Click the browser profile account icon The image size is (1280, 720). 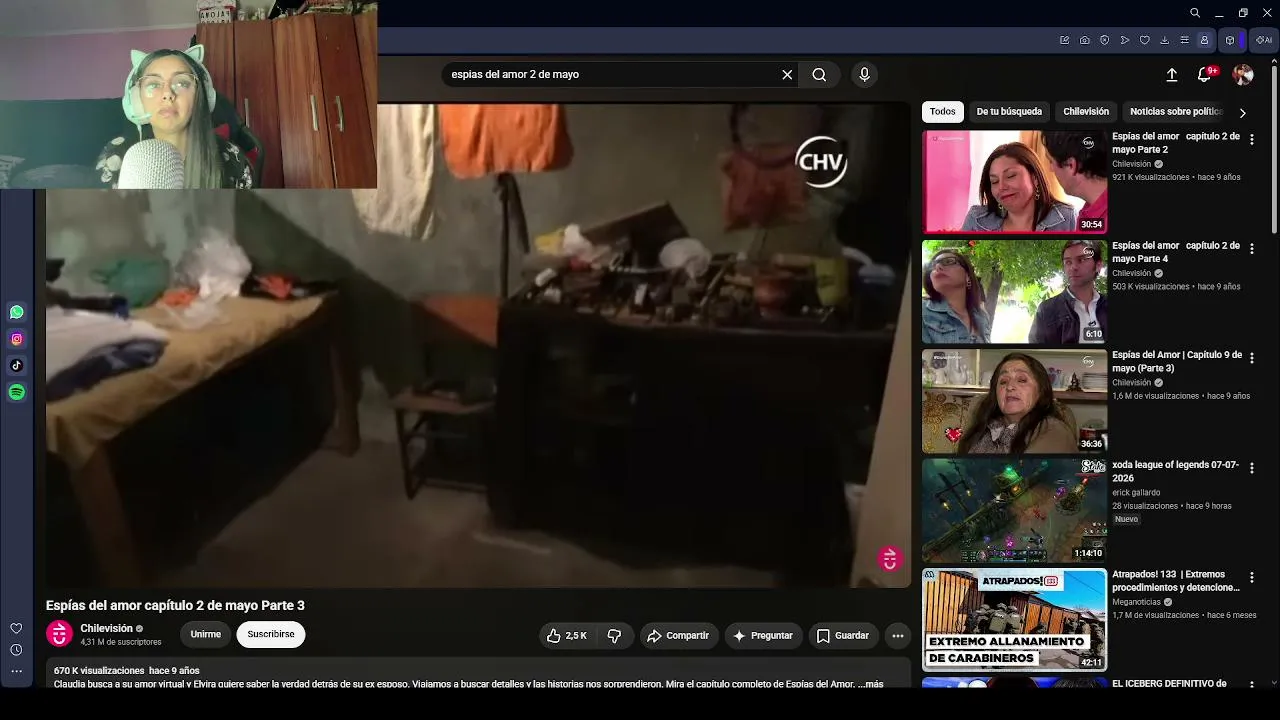point(1204,40)
